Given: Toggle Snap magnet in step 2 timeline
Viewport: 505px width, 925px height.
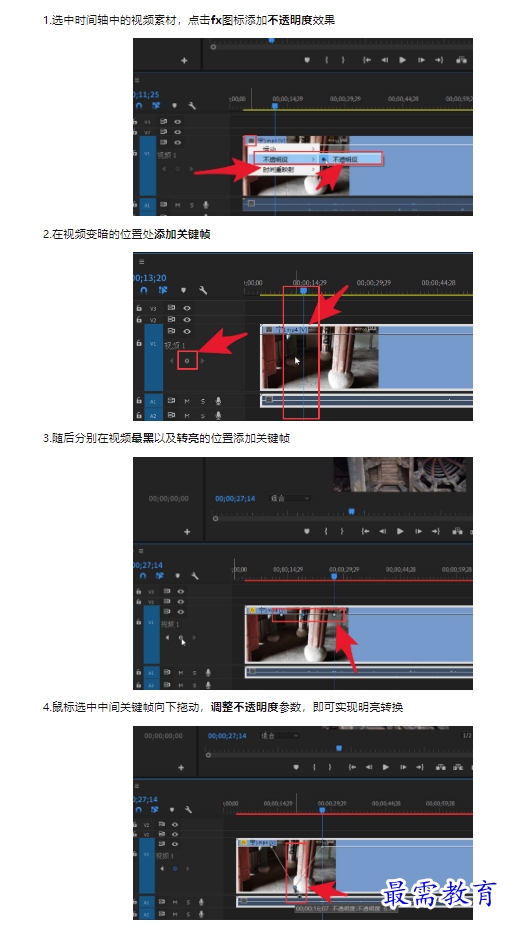Looking at the screenshot, I should click(144, 290).
